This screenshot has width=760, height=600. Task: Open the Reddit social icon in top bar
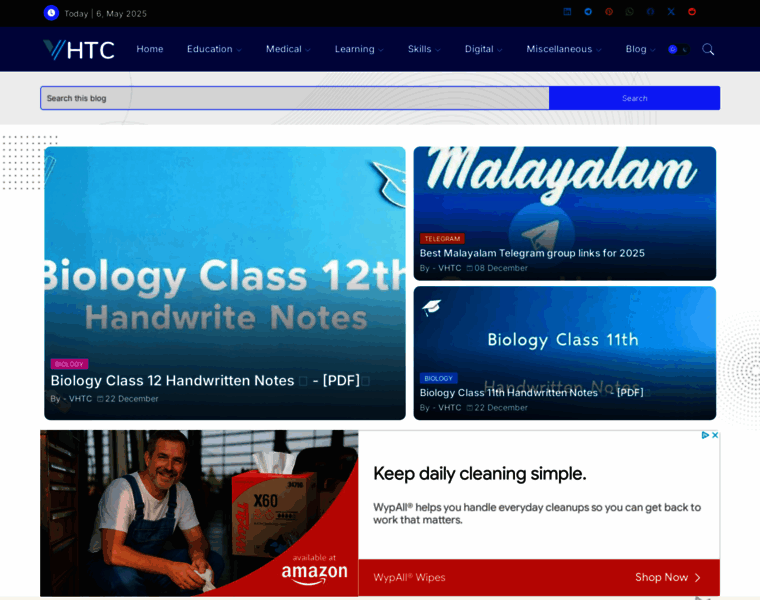point(692,12)
